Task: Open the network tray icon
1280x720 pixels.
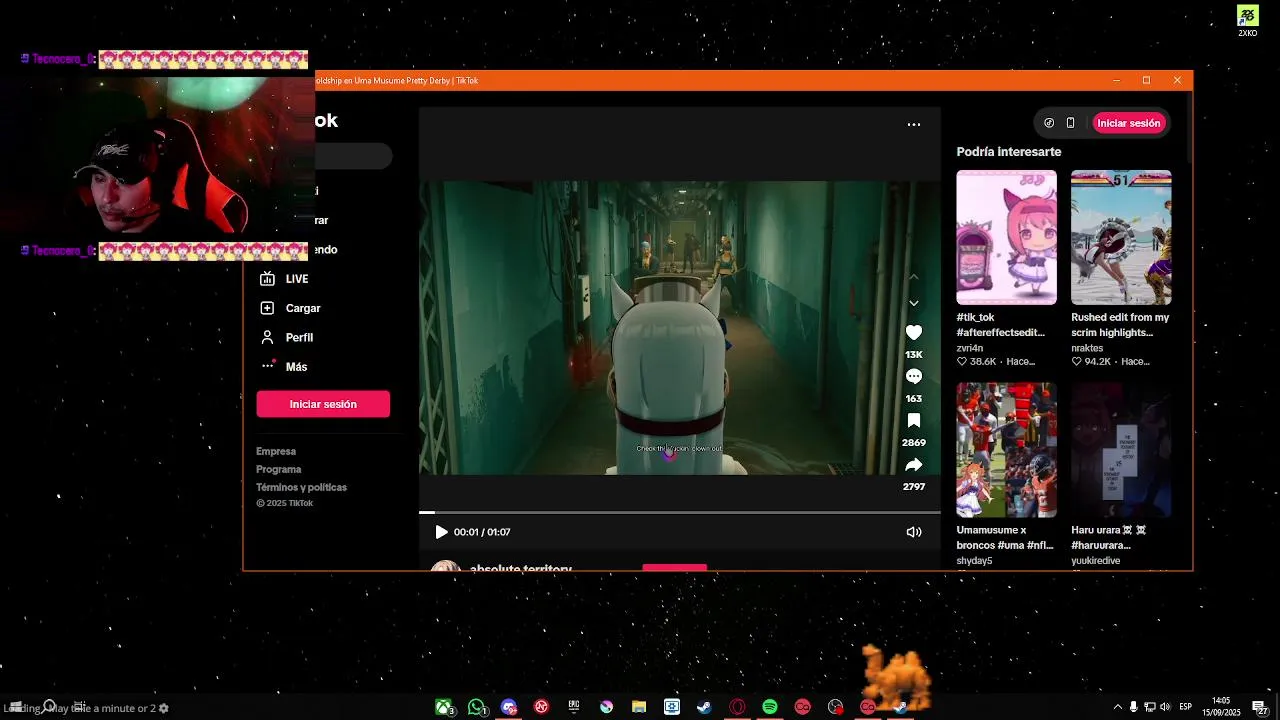Action: [1149, 707]
